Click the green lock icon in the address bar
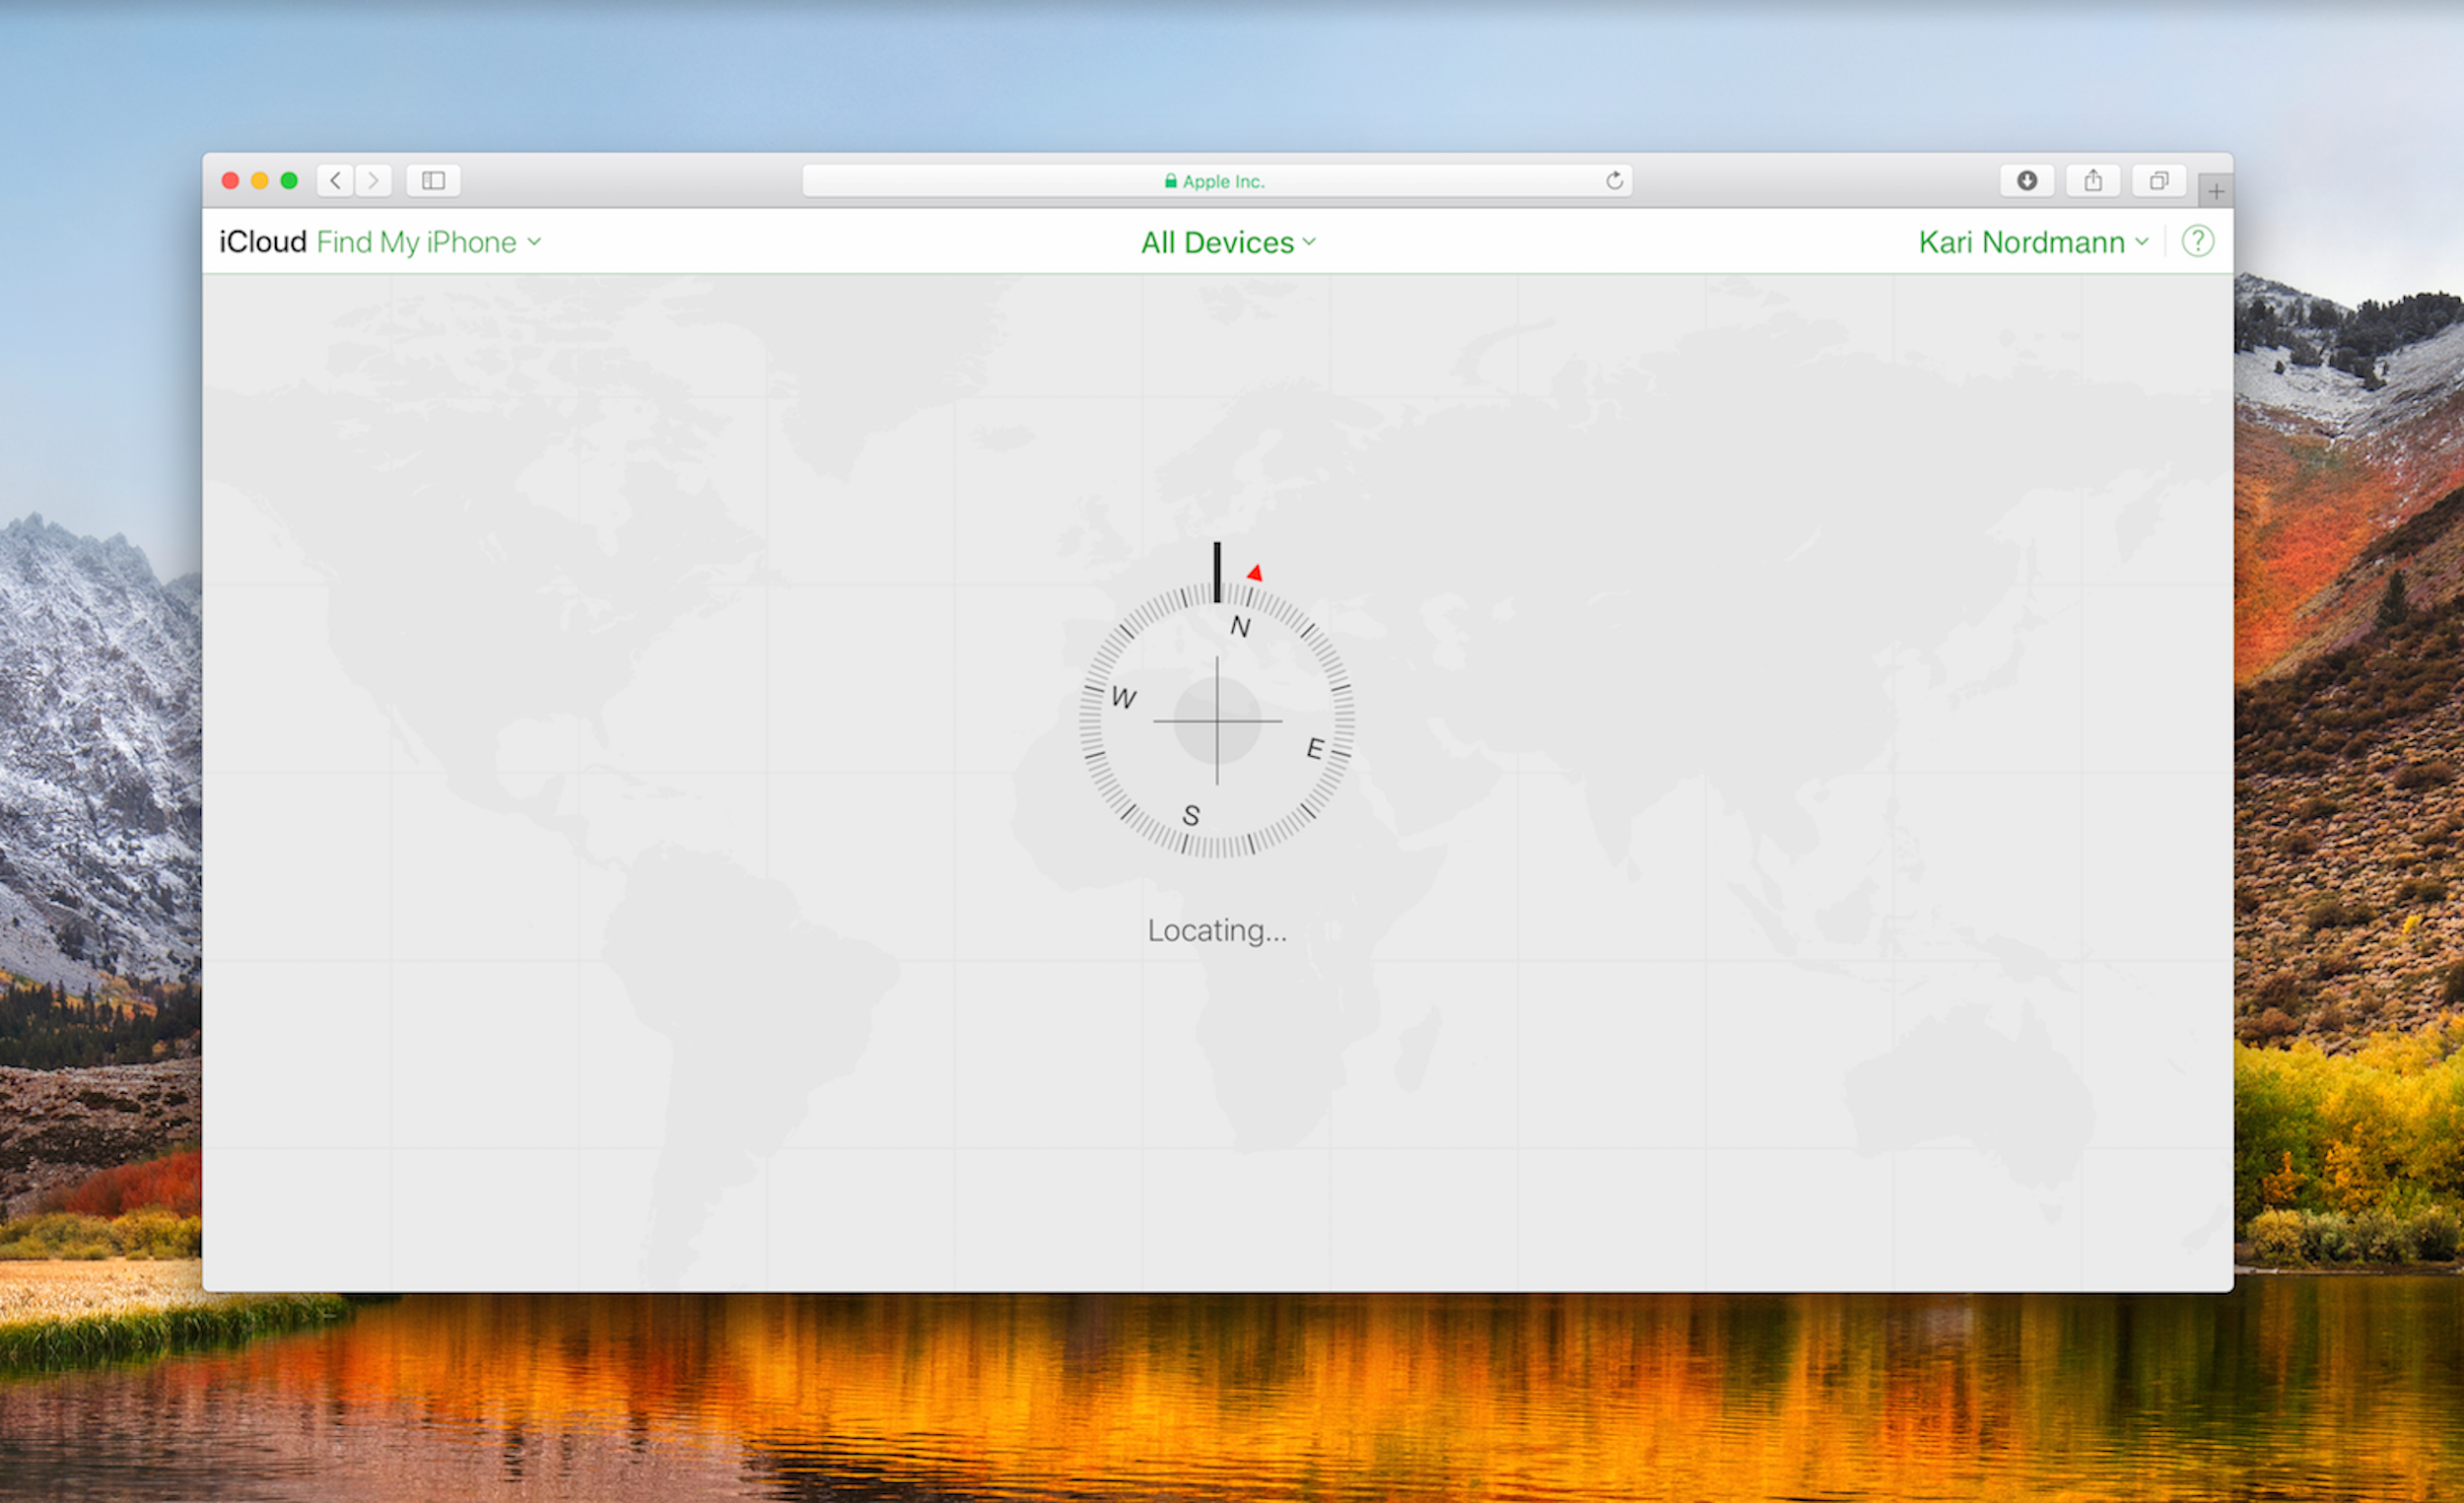2464x1503 pixels. tap(1170, 181)
